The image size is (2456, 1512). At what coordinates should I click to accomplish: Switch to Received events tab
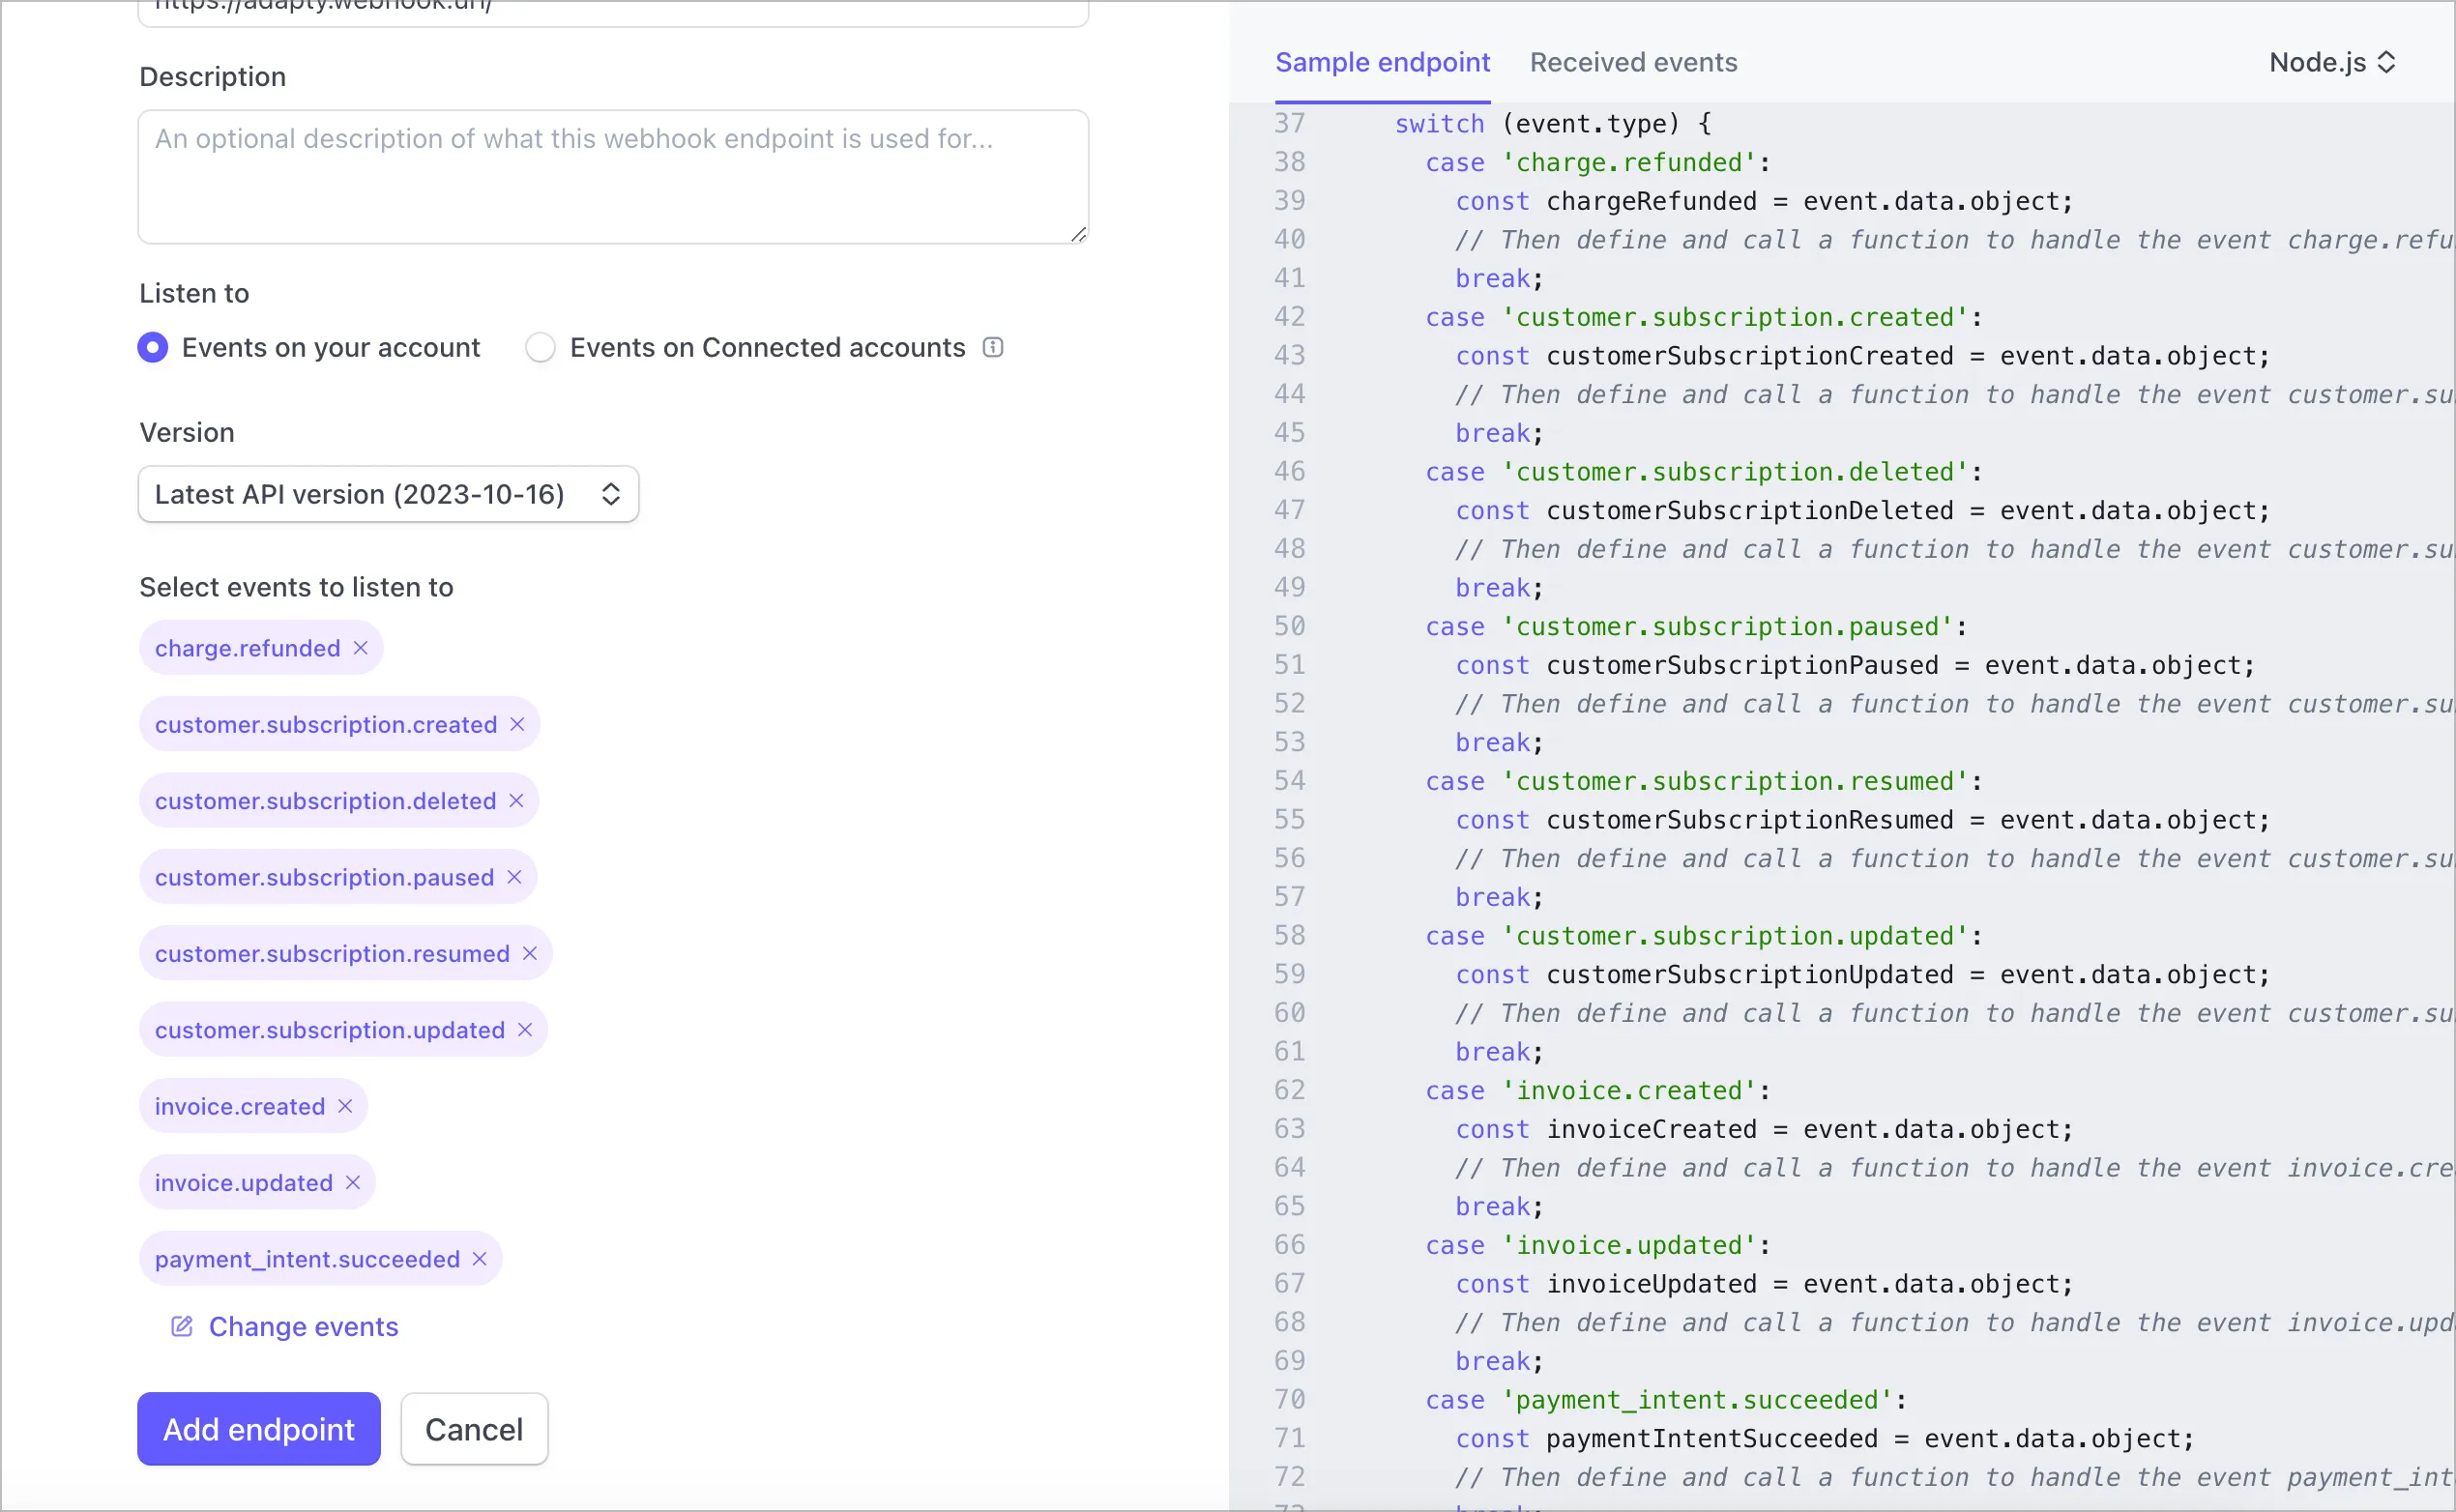tap(1633, 62)
